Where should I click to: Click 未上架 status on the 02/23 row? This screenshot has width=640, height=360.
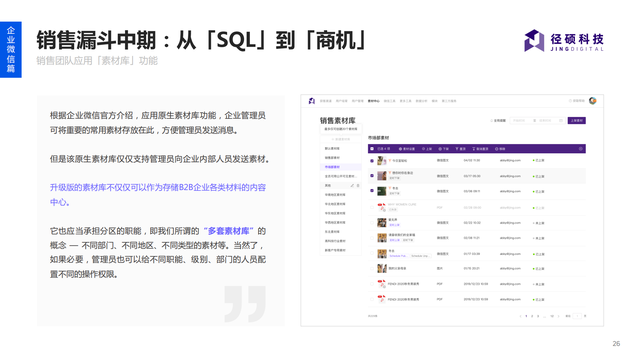539,223
